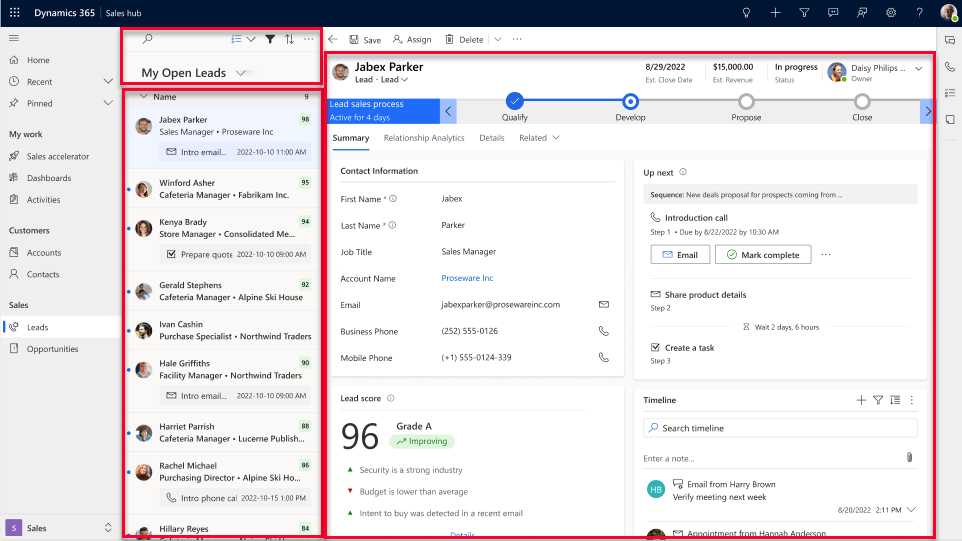Click the lightbulb assistant icon

(x=746, y=12)
